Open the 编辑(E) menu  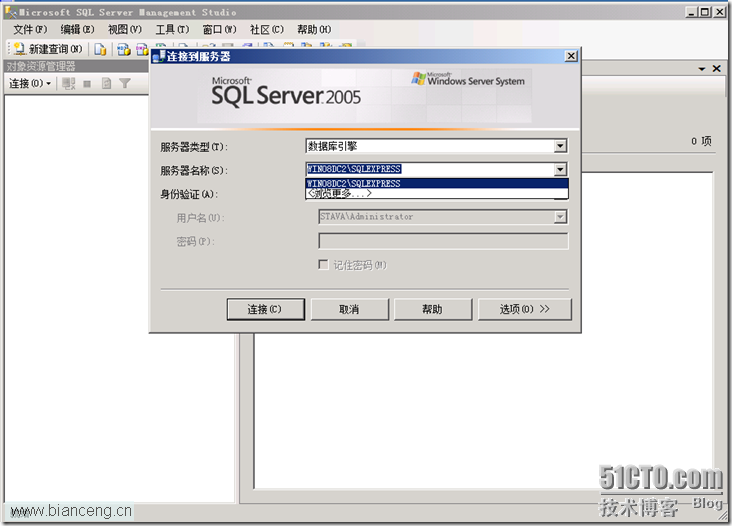click(77, 29)
